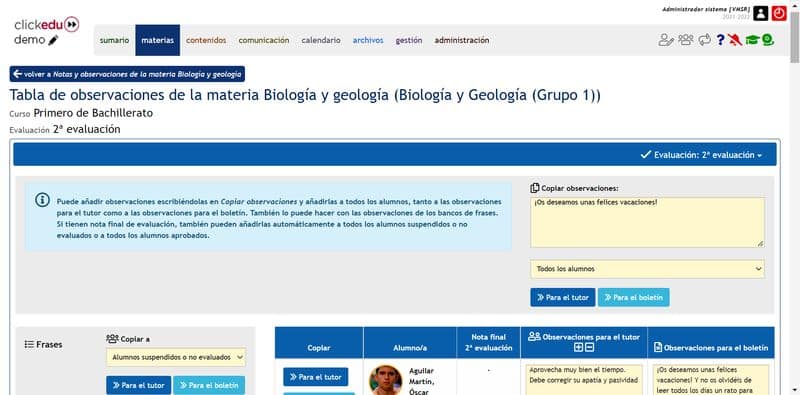Screen dimensions: 800x395
Task: Open the green graduation cap icon
Action: [x=752, y=40]
